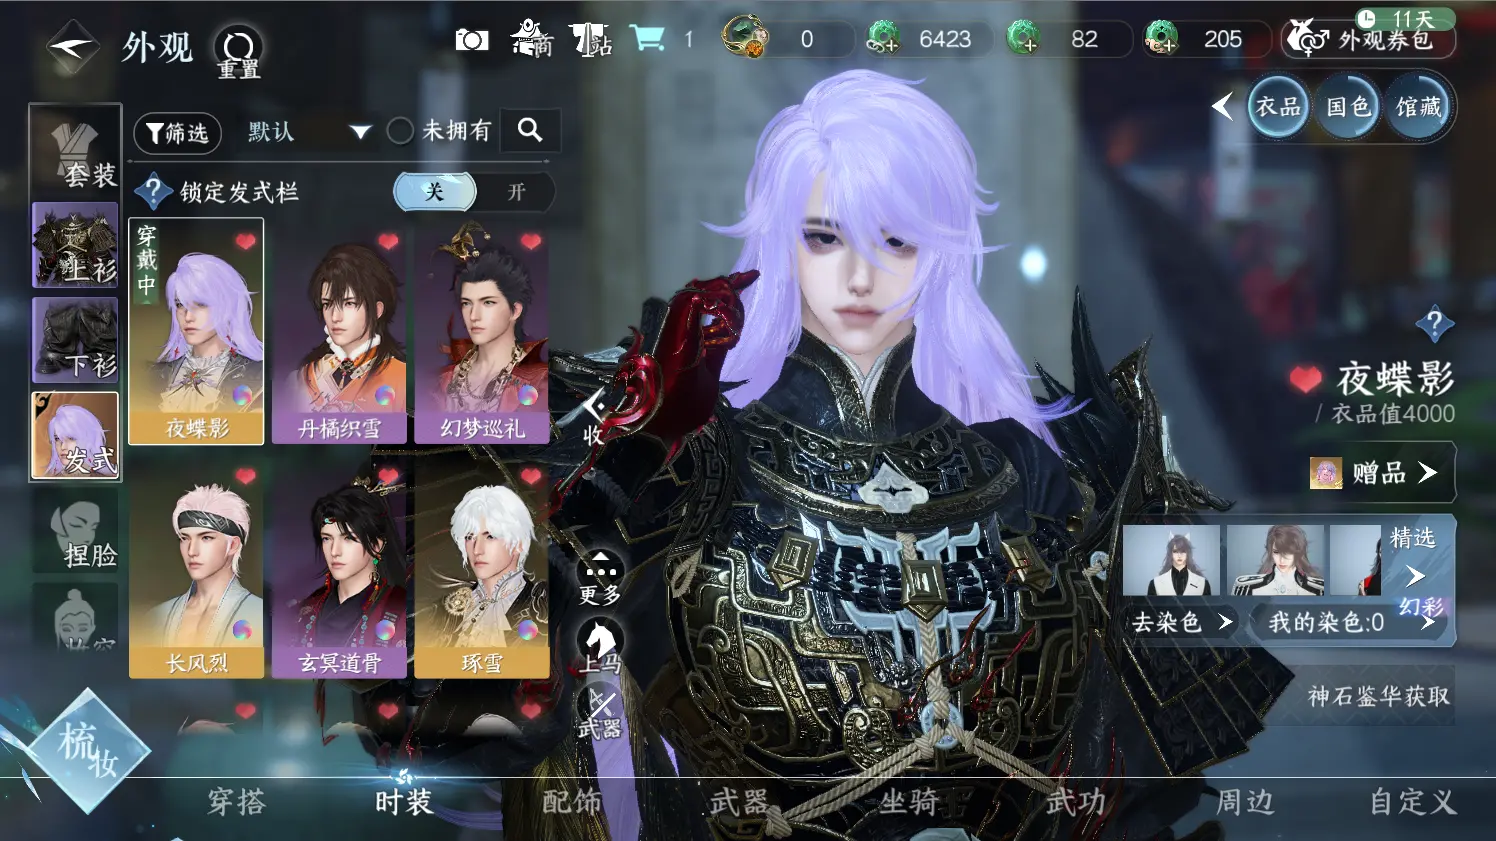Select the 琢雪 white hairstyle card
Screen dimensions: 1496x841
(482, 568)
